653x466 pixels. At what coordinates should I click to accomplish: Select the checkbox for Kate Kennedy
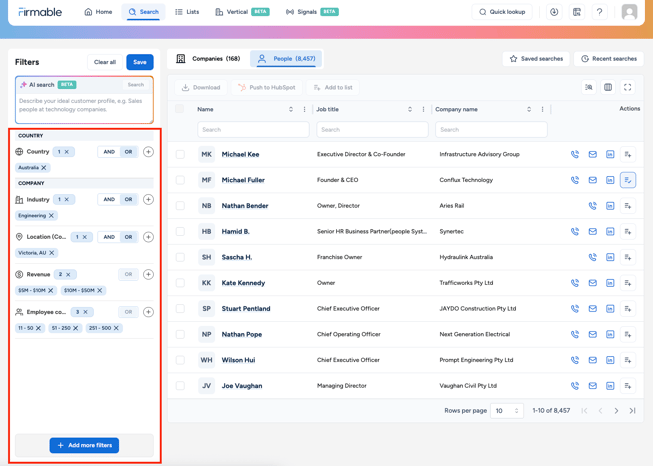(x=180, y=283)
